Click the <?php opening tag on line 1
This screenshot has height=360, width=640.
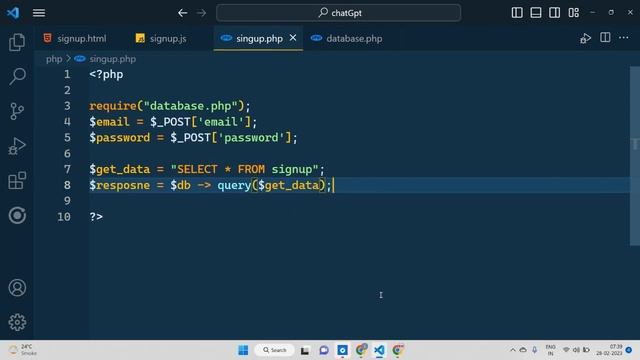106,75
